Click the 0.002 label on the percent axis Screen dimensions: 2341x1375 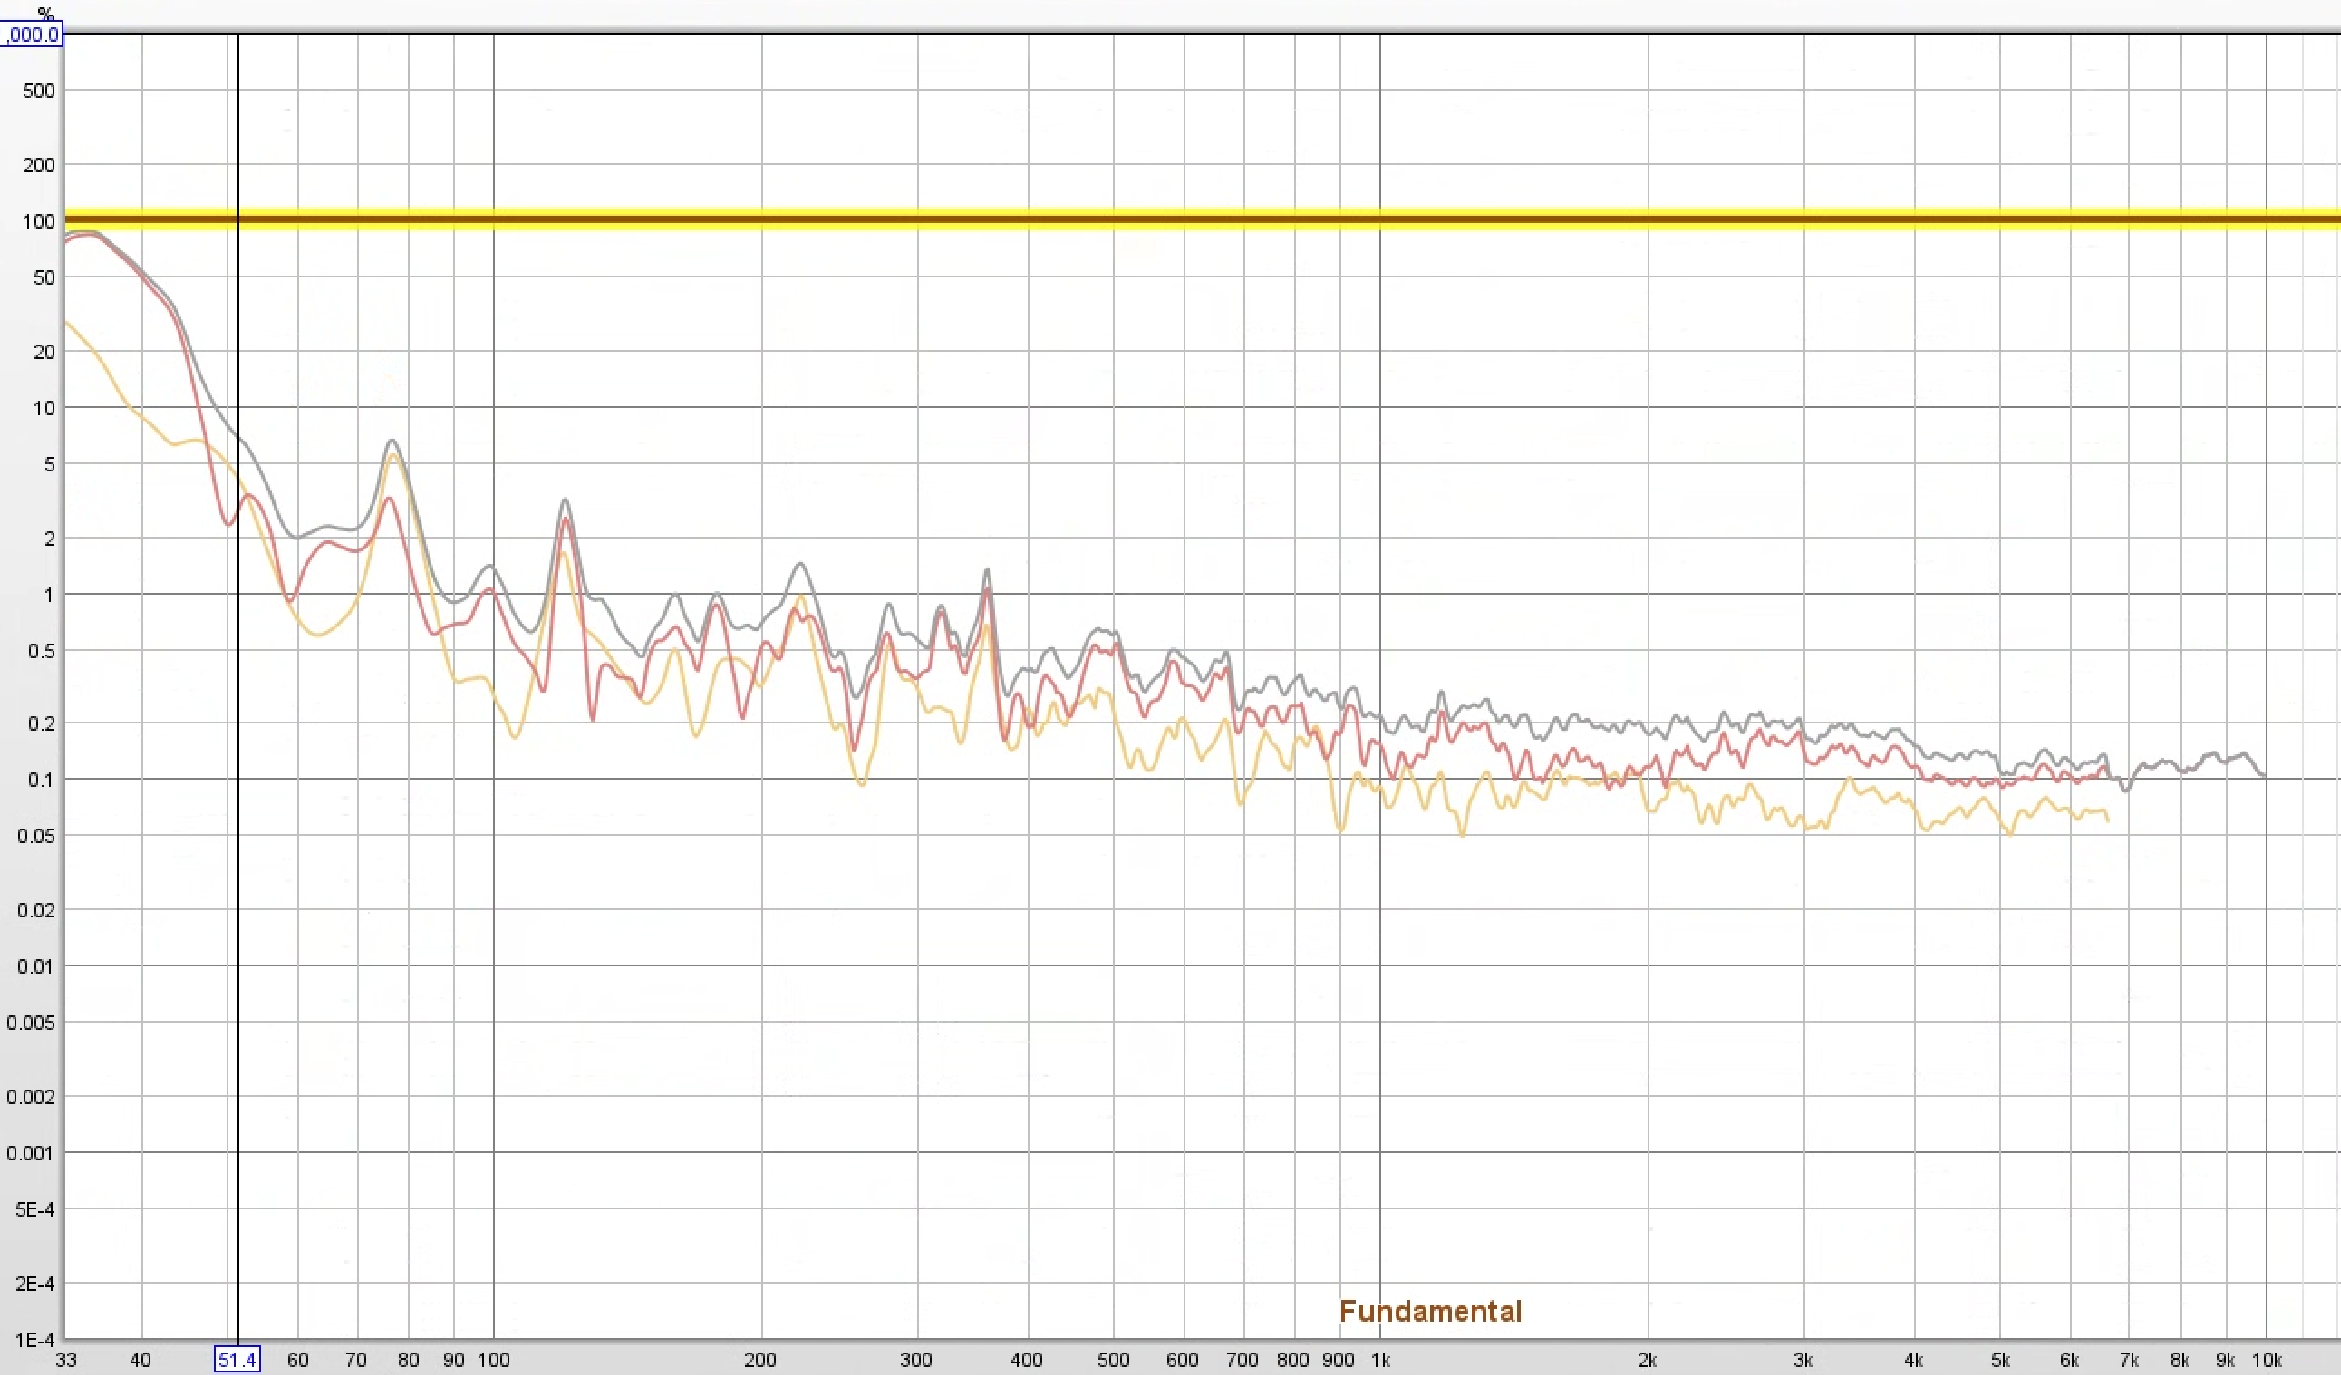click(x=30, y=1097)
